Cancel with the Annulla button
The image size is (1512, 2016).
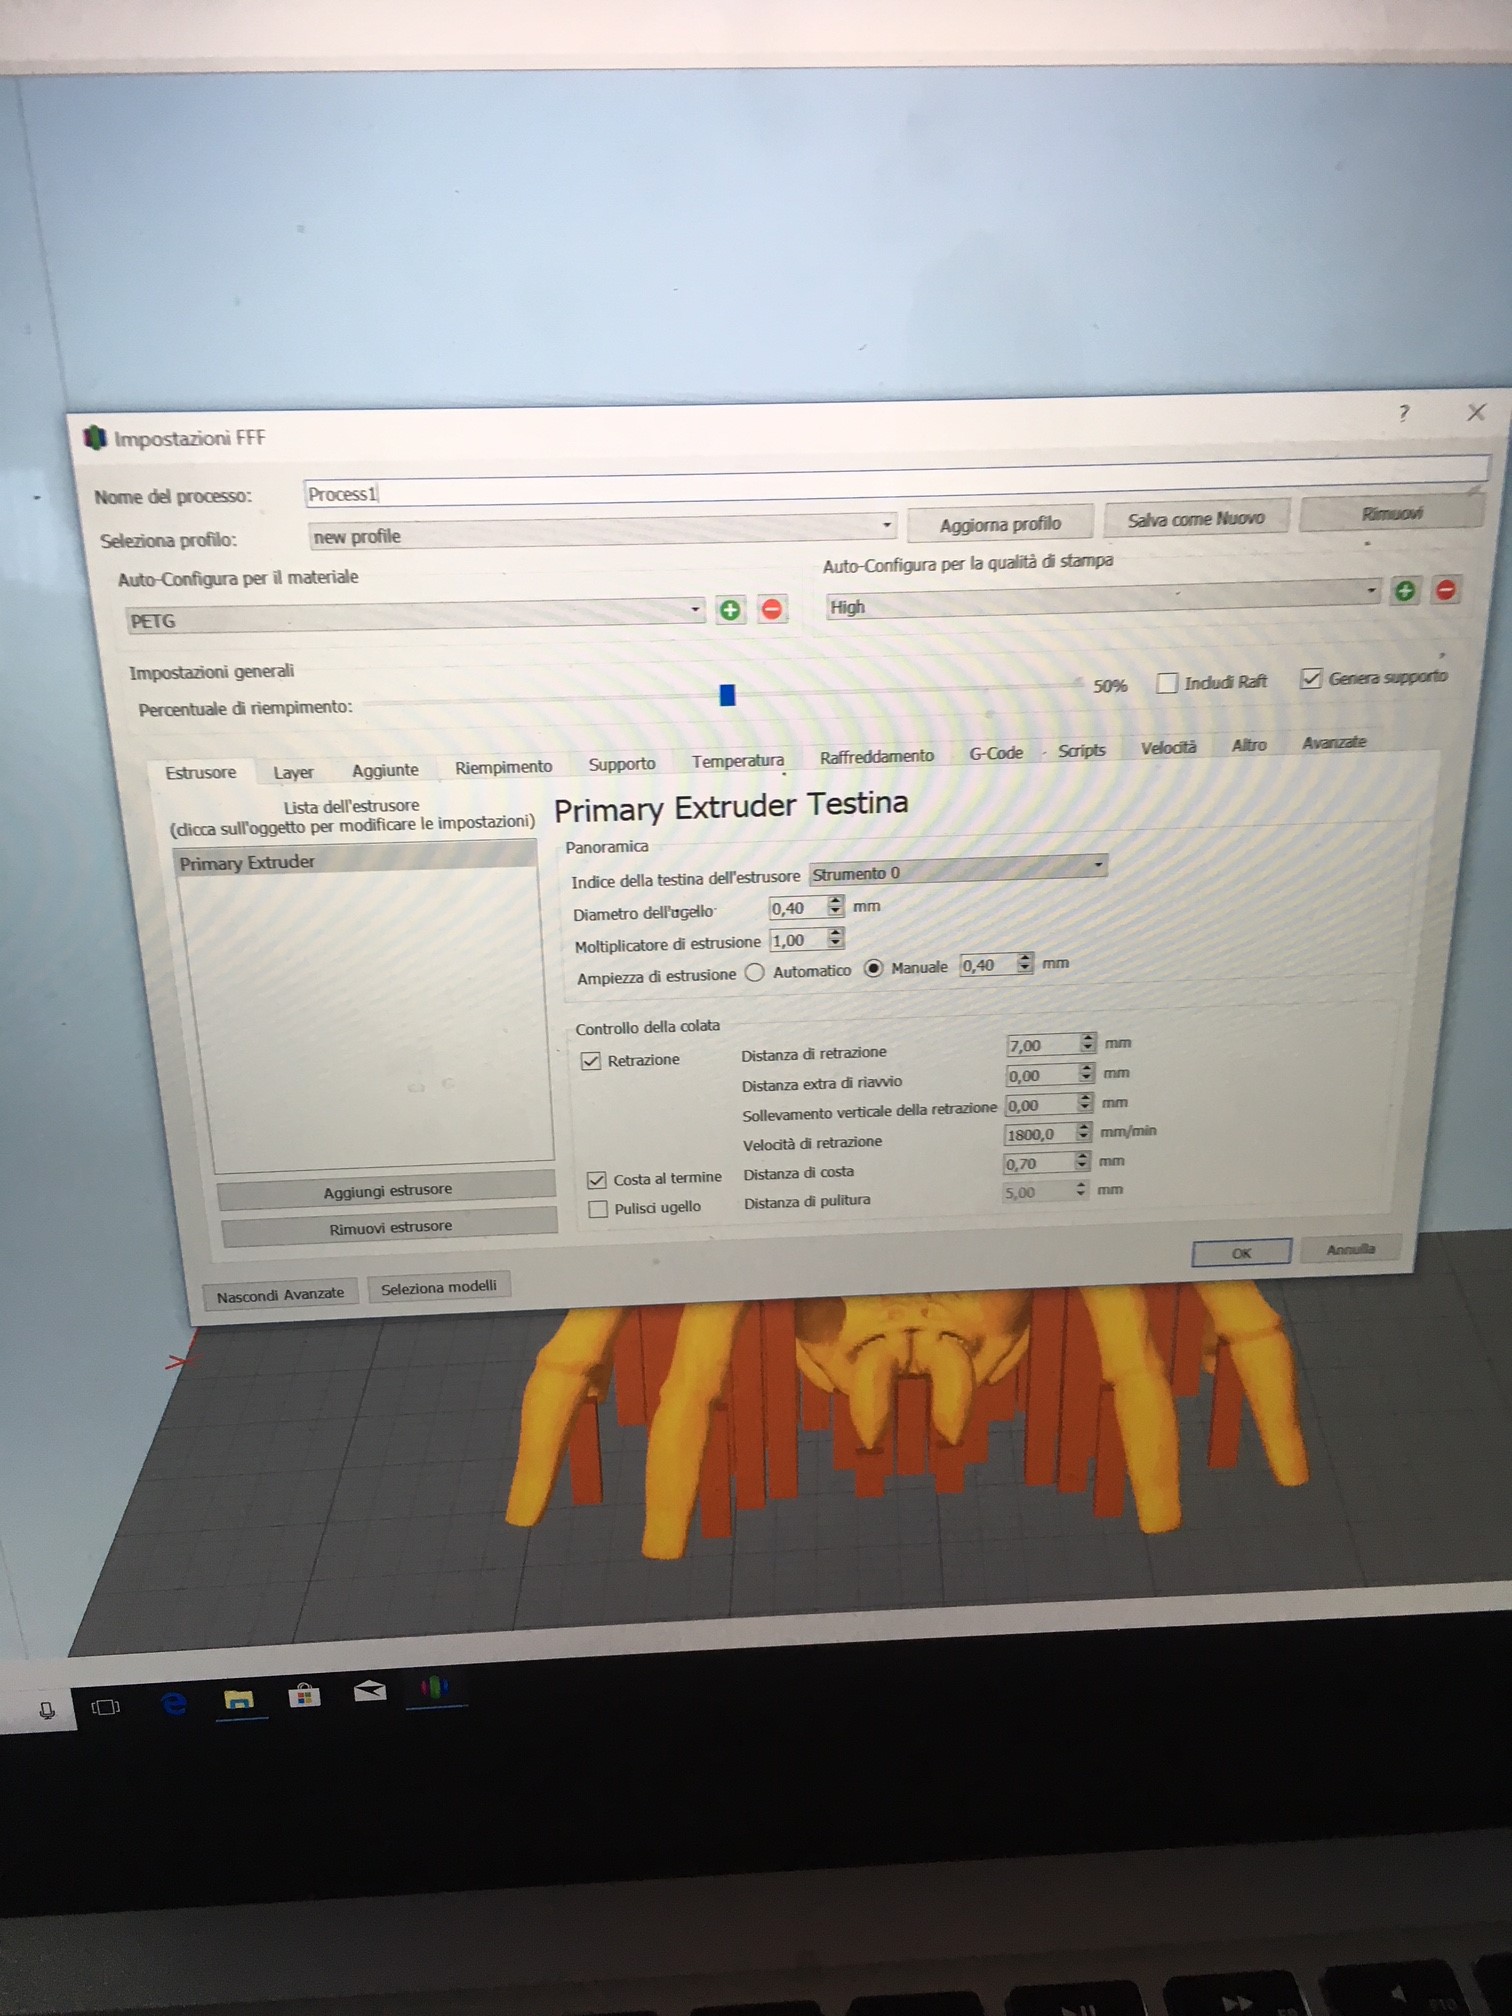(x=1350, y=1249)
